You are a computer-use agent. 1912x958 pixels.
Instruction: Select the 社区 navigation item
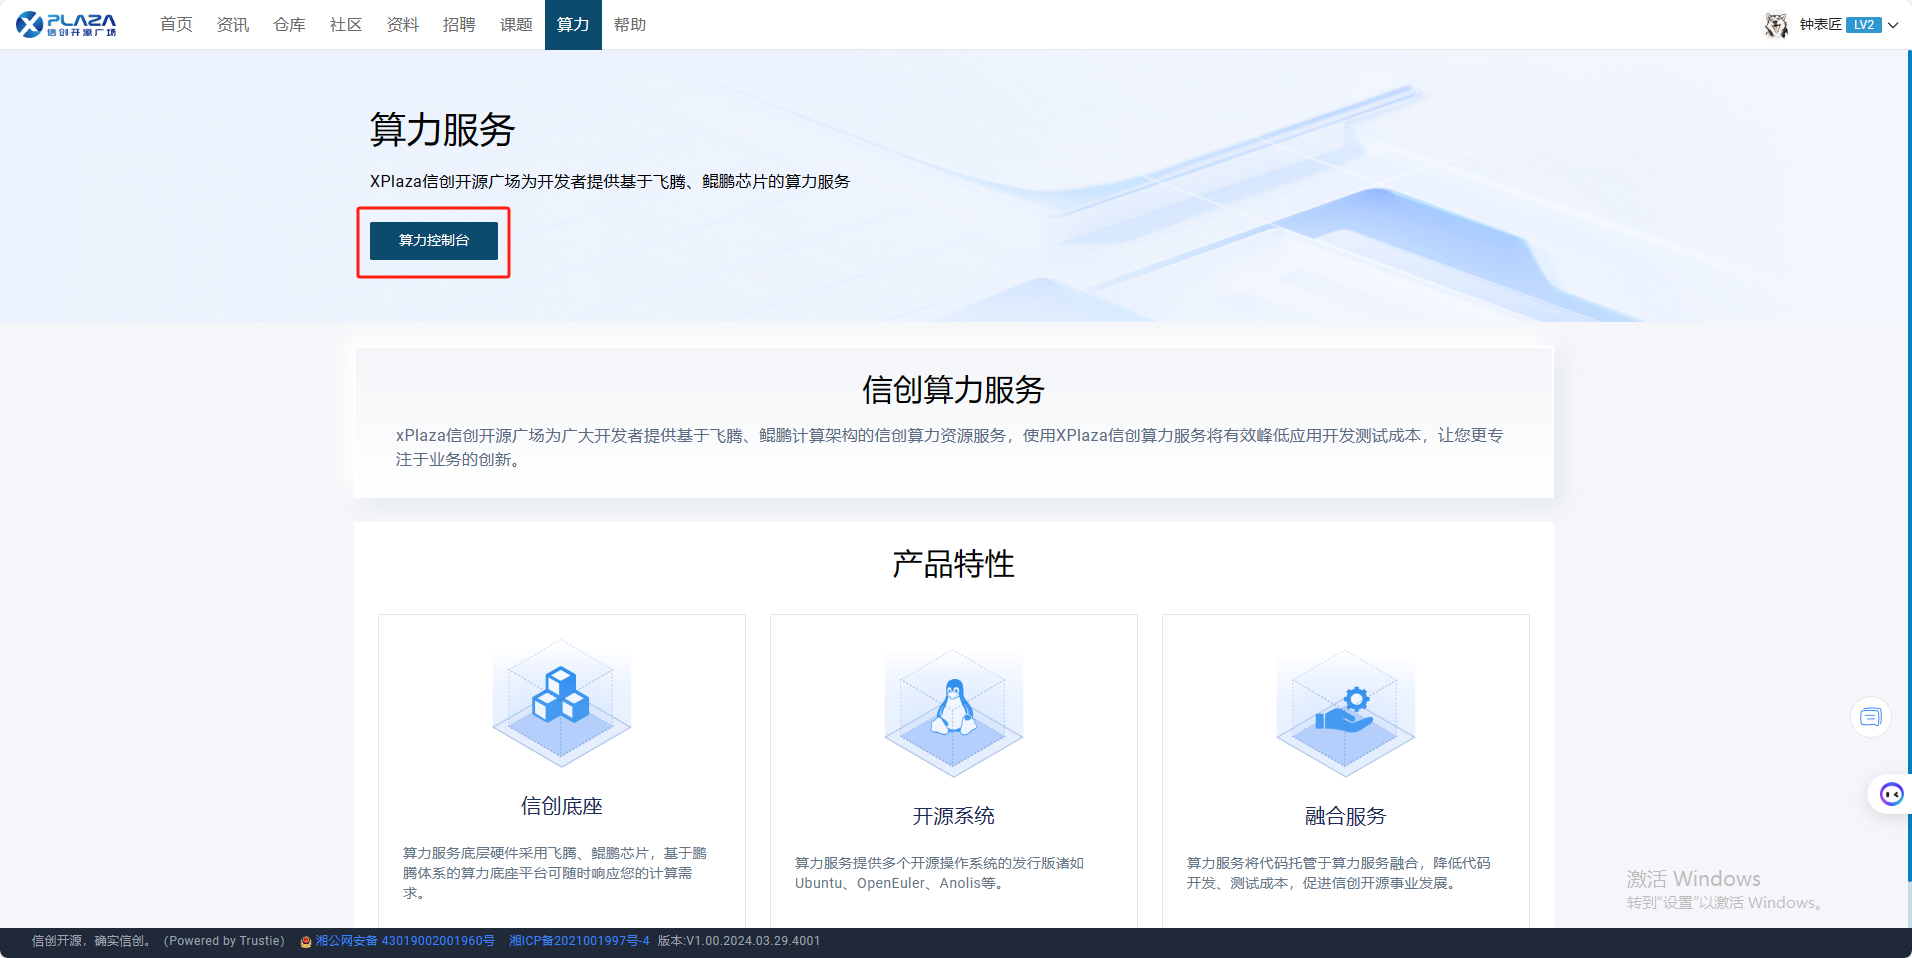[346, 25]
